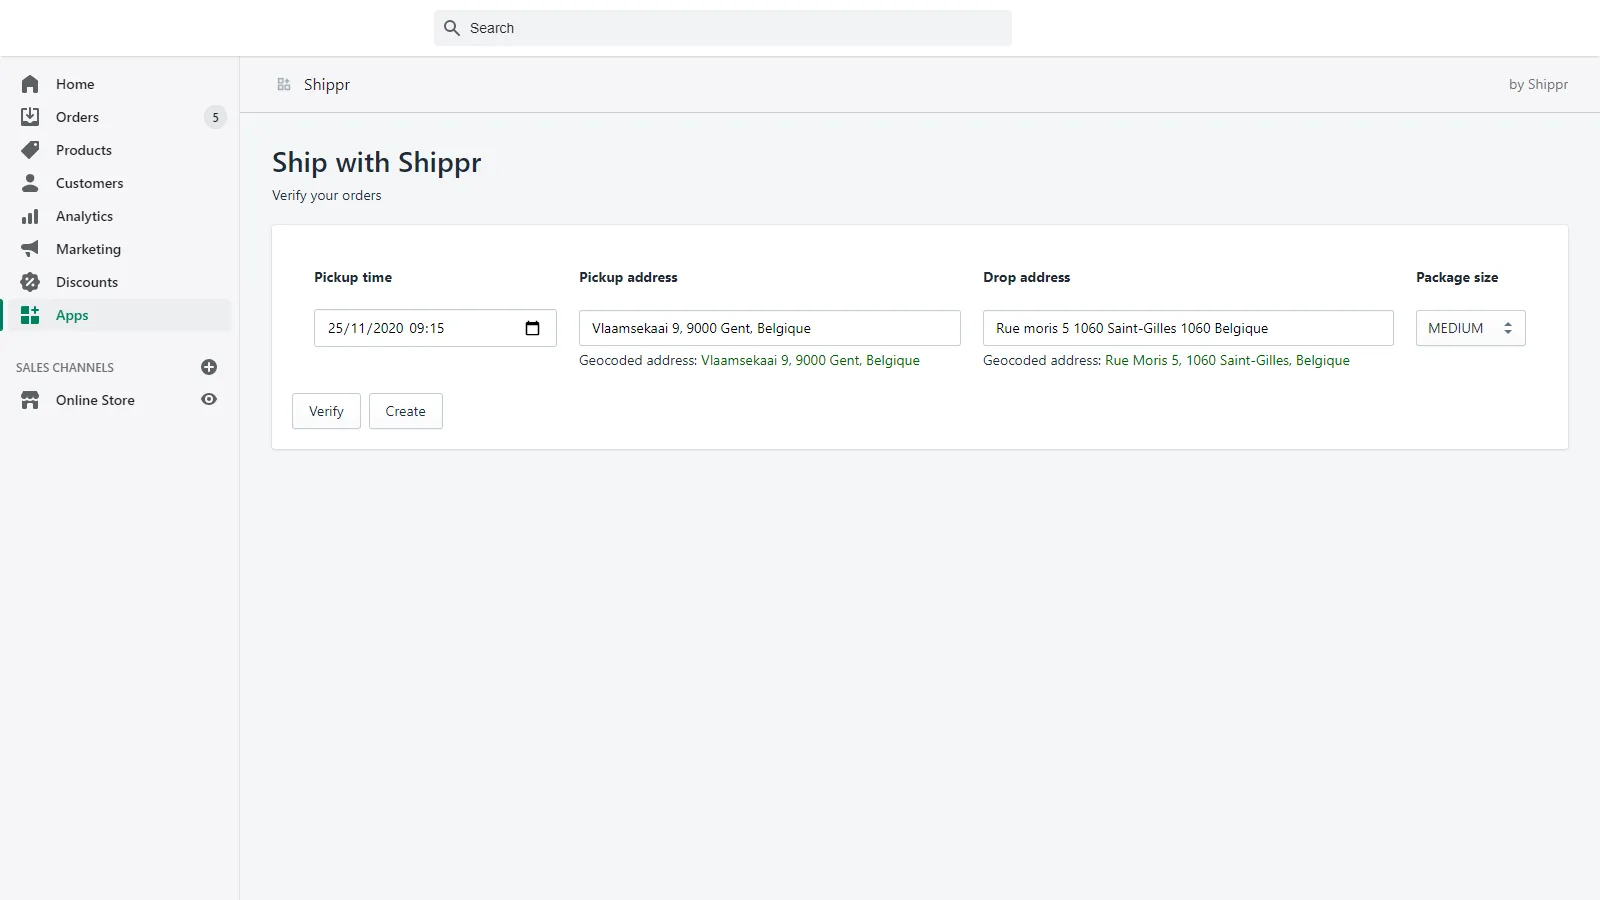Viewport: 1600px width, 900px height.
Task: Click geocoded address Vlaamsekaai 9, 9000 Gent
Action: (810, 360)
